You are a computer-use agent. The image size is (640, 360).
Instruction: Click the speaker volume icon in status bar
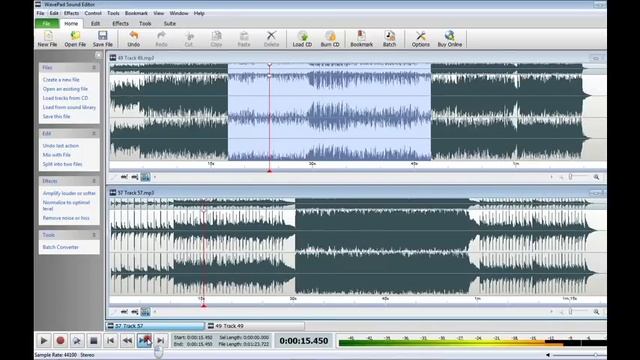click(548, 355)
